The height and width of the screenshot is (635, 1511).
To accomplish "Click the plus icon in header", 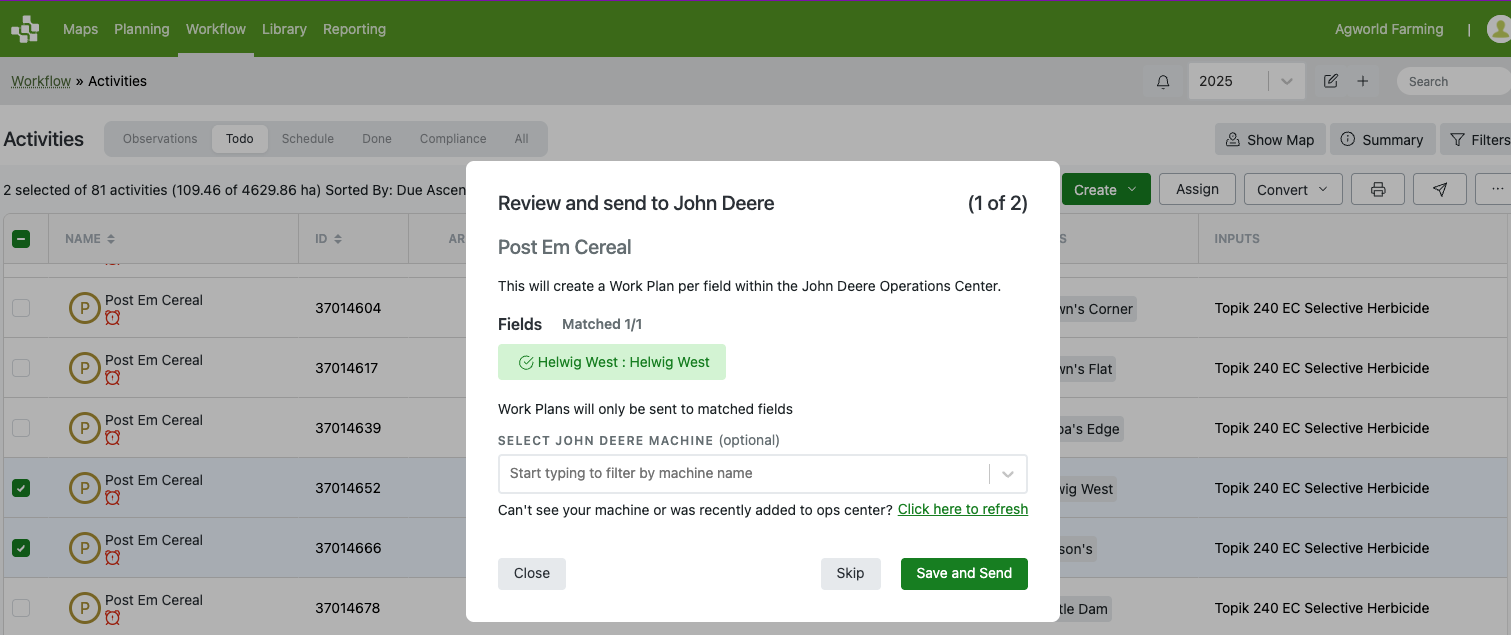I will coord(1362,81).
